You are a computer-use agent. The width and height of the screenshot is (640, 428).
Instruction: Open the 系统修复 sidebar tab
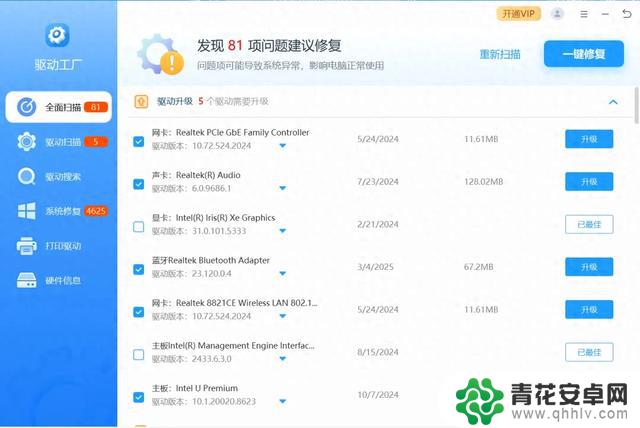tap(58, 211)
